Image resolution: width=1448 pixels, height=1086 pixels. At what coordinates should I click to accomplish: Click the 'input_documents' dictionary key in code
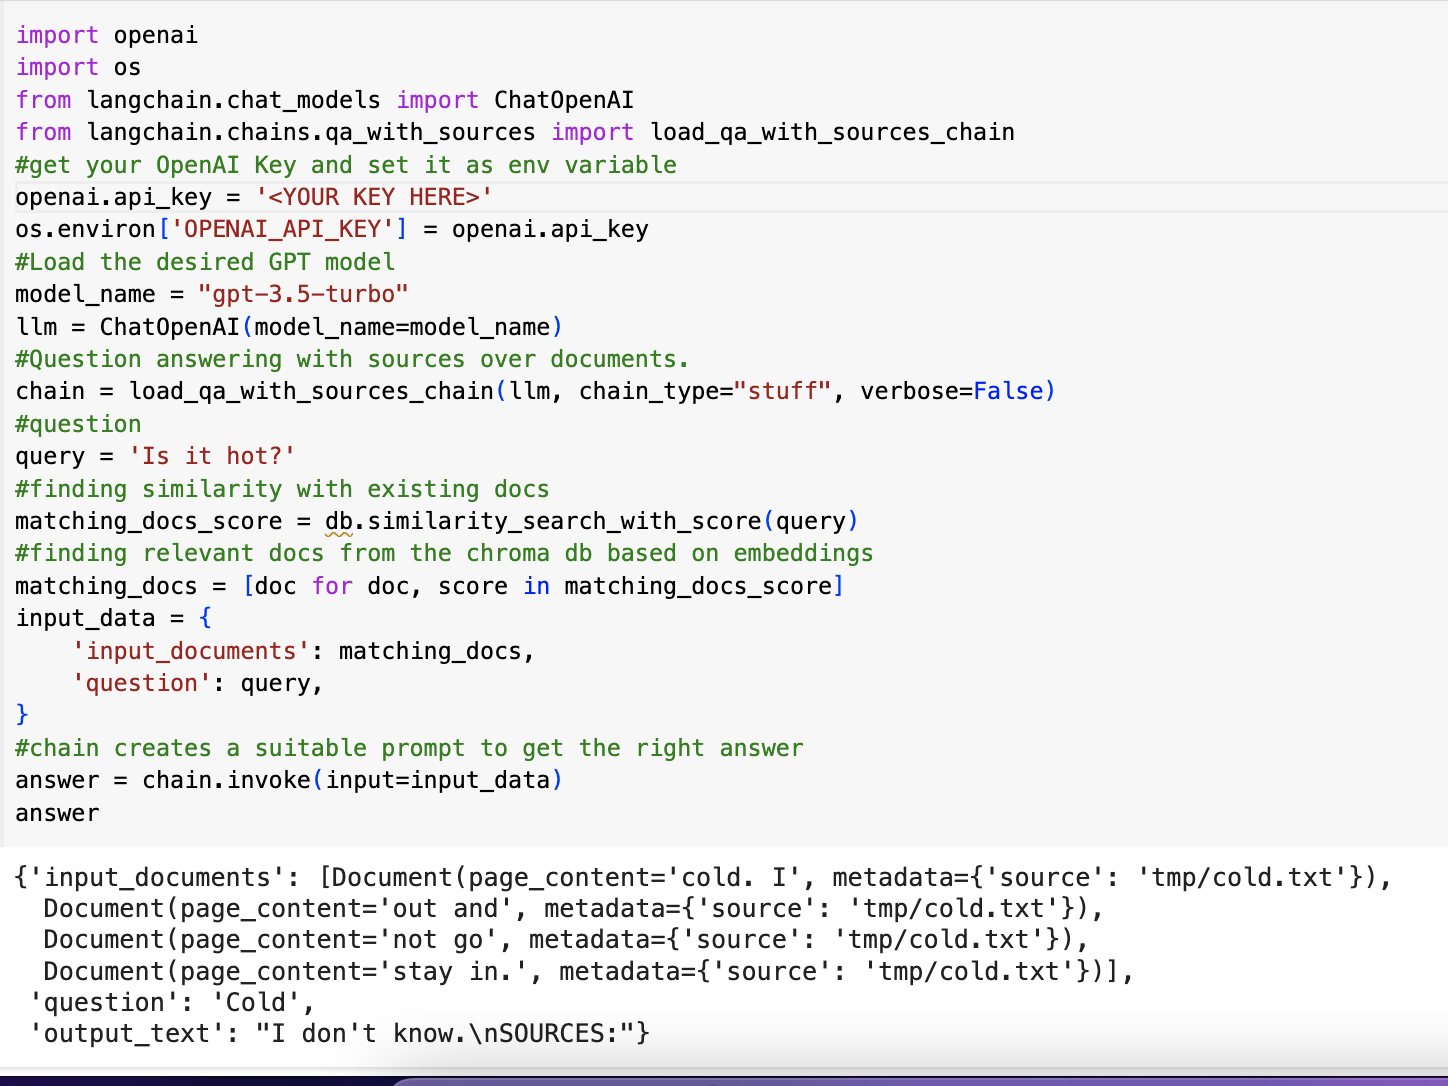click(x=191, y=651)
